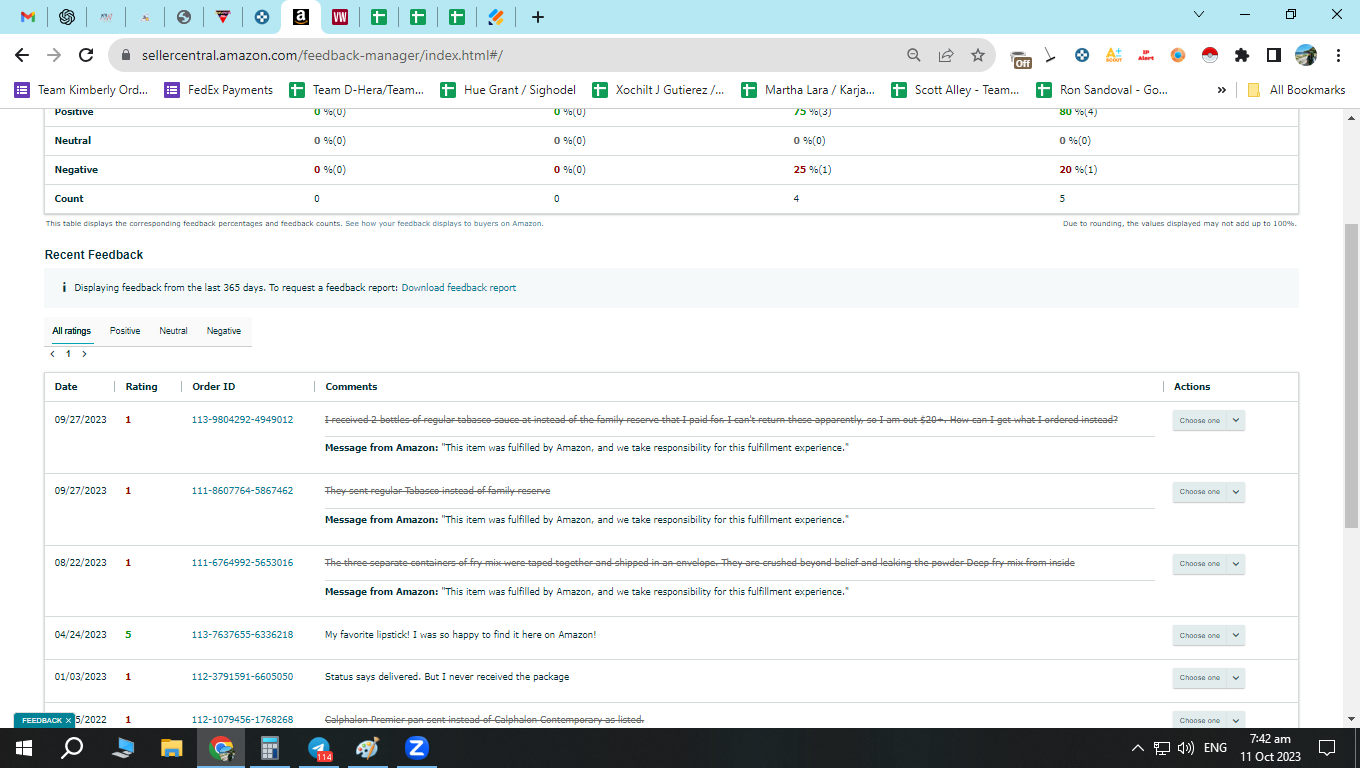This screenshot has width=1360, height=768.
Task: Open Choose one dropdown for order 111-6764992-5653016
Action: pos(1208,564)
